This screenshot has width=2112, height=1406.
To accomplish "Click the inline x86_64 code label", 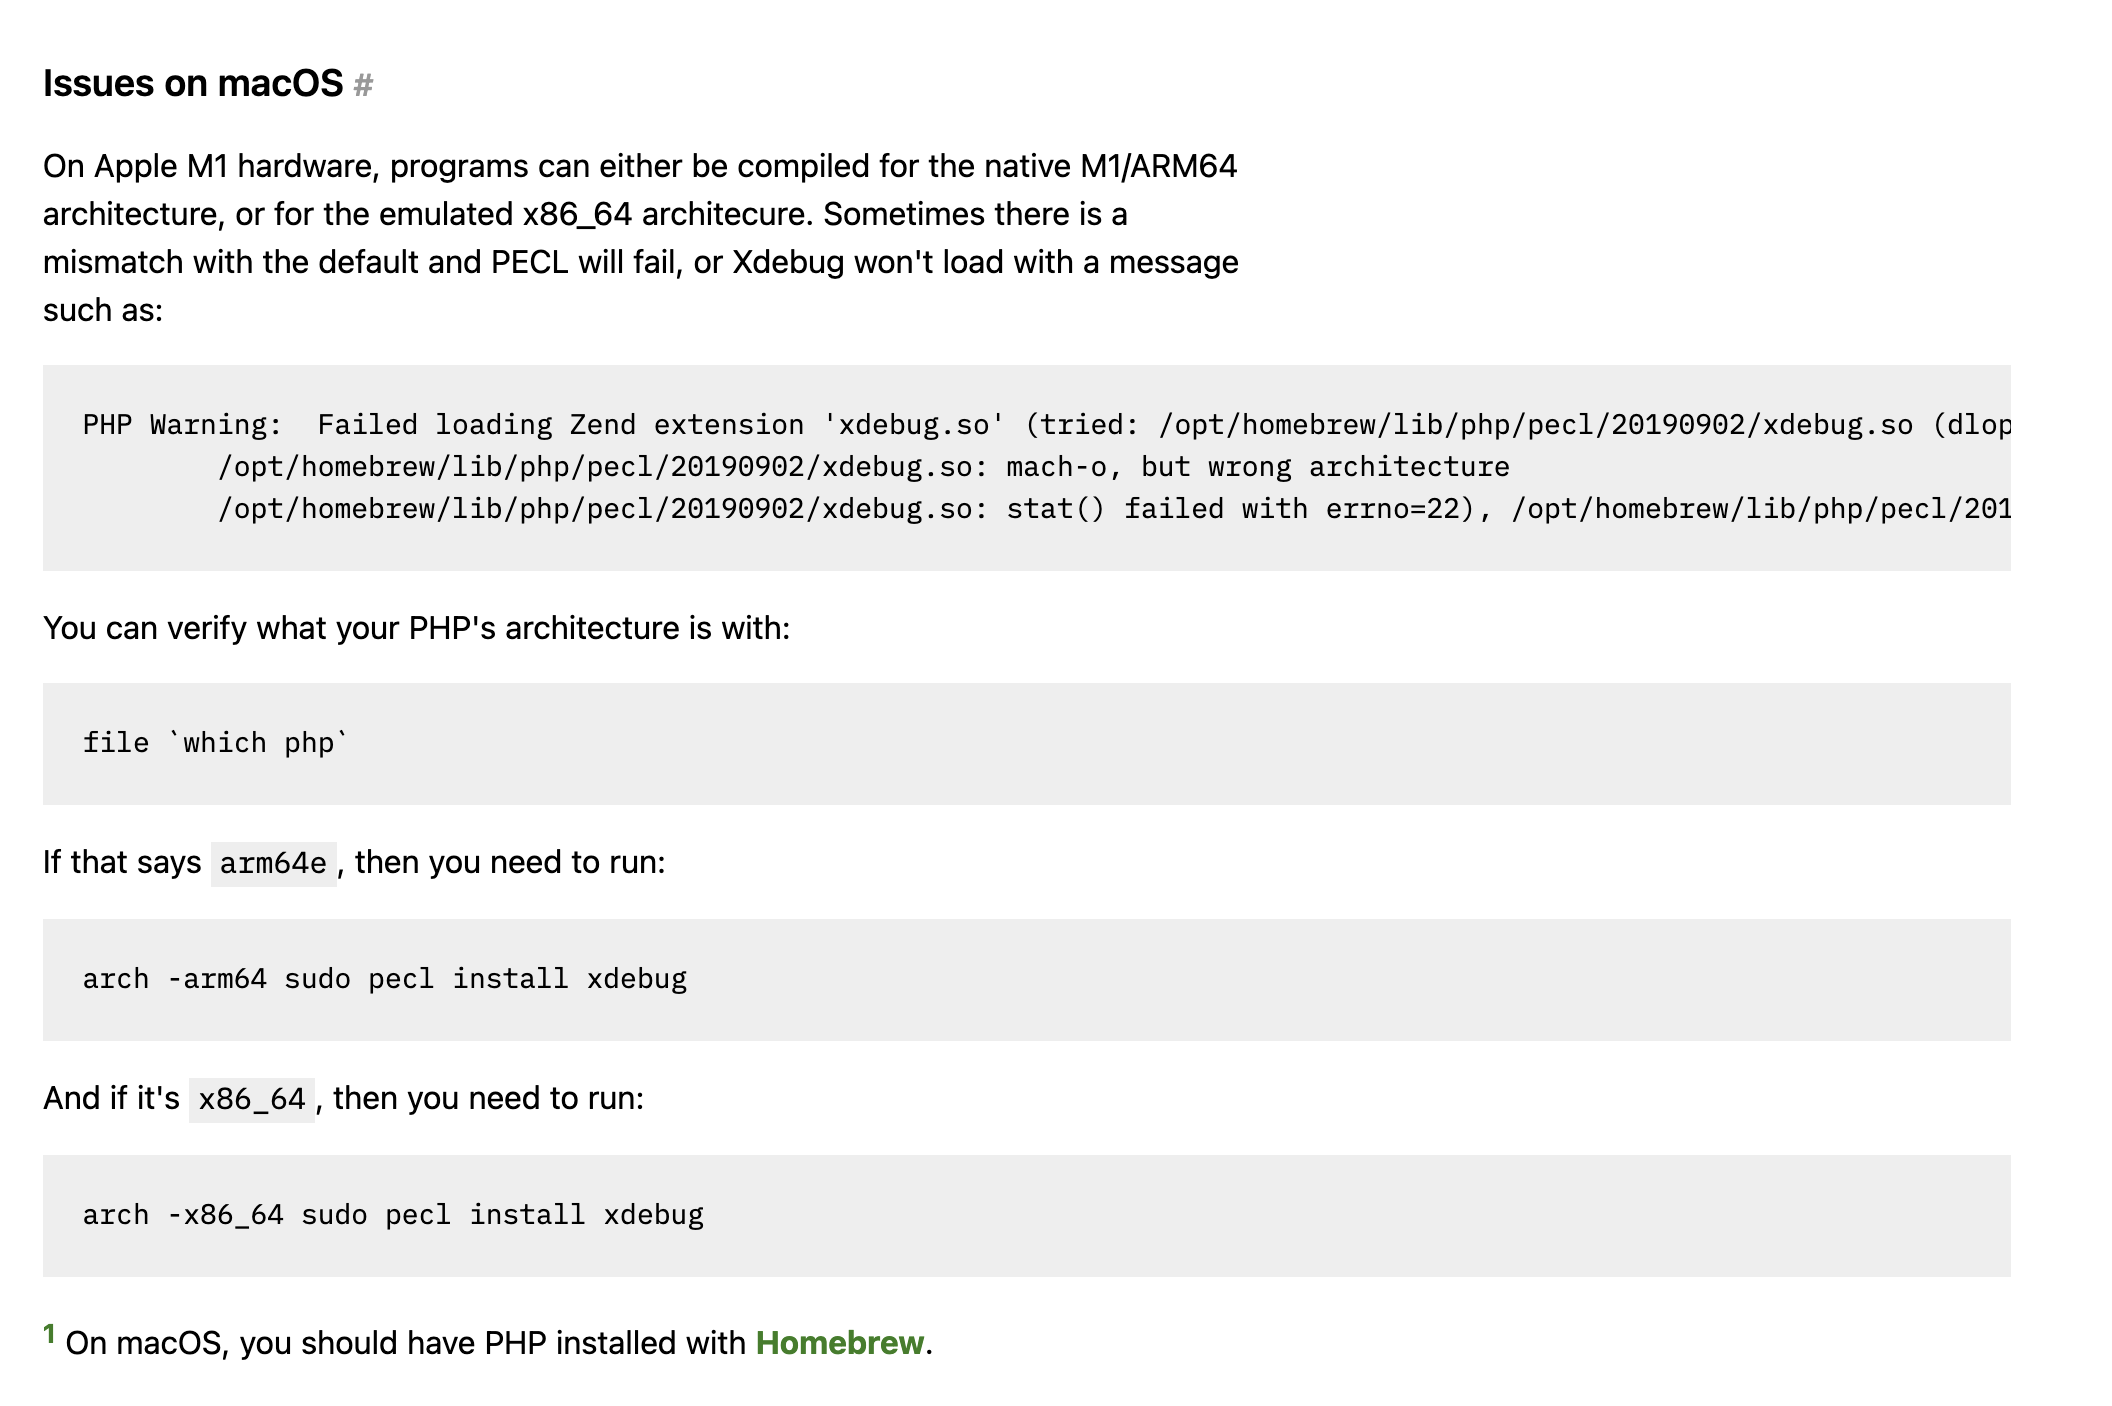I will coord(252,1099).
